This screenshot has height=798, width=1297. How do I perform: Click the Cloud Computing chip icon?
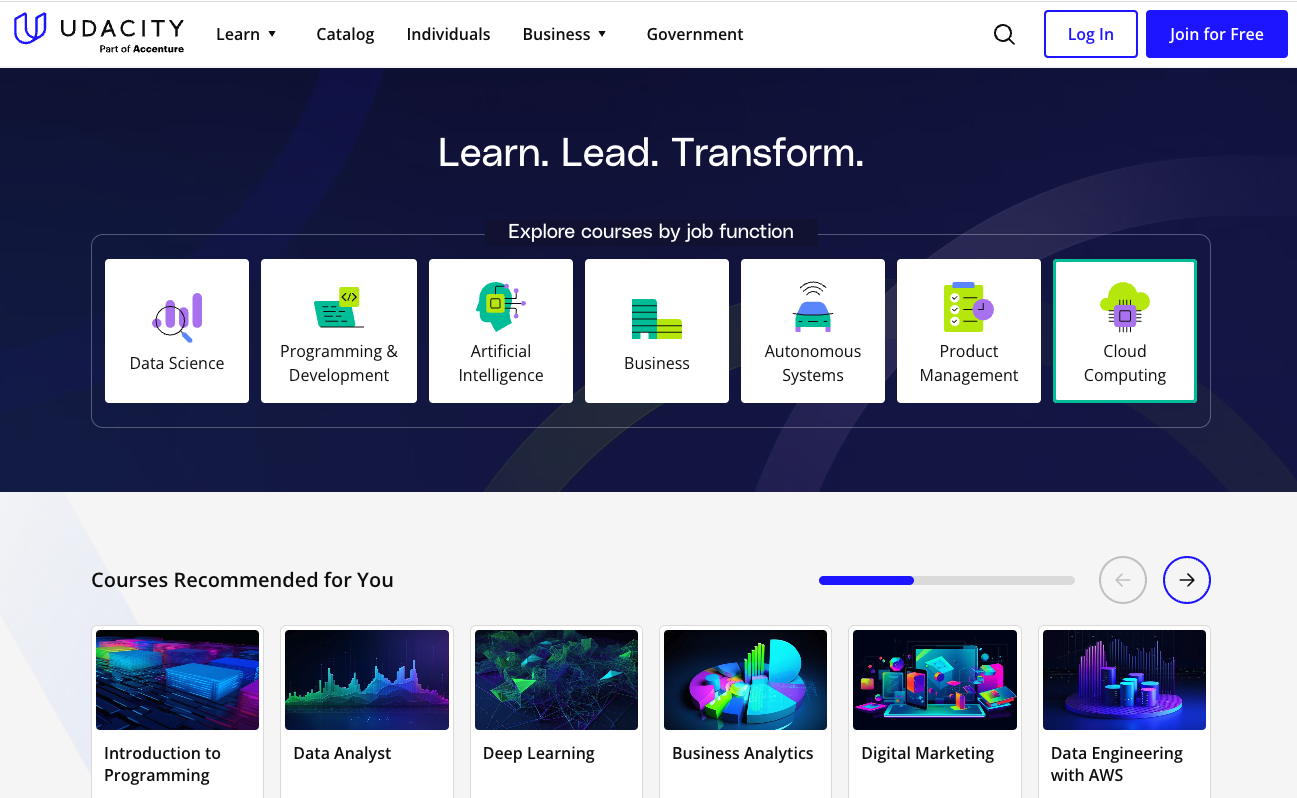[1124, 306]
